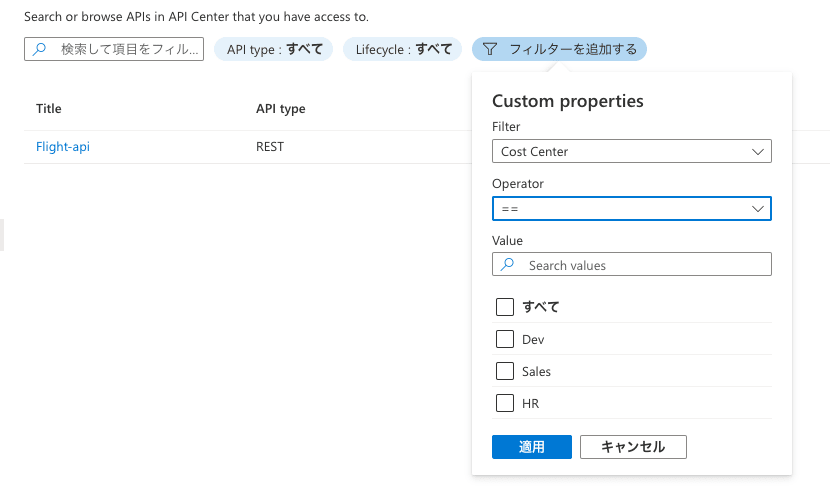Tick the すべて checkbox
Screen dimensions: 830x495
coord(505,307)
